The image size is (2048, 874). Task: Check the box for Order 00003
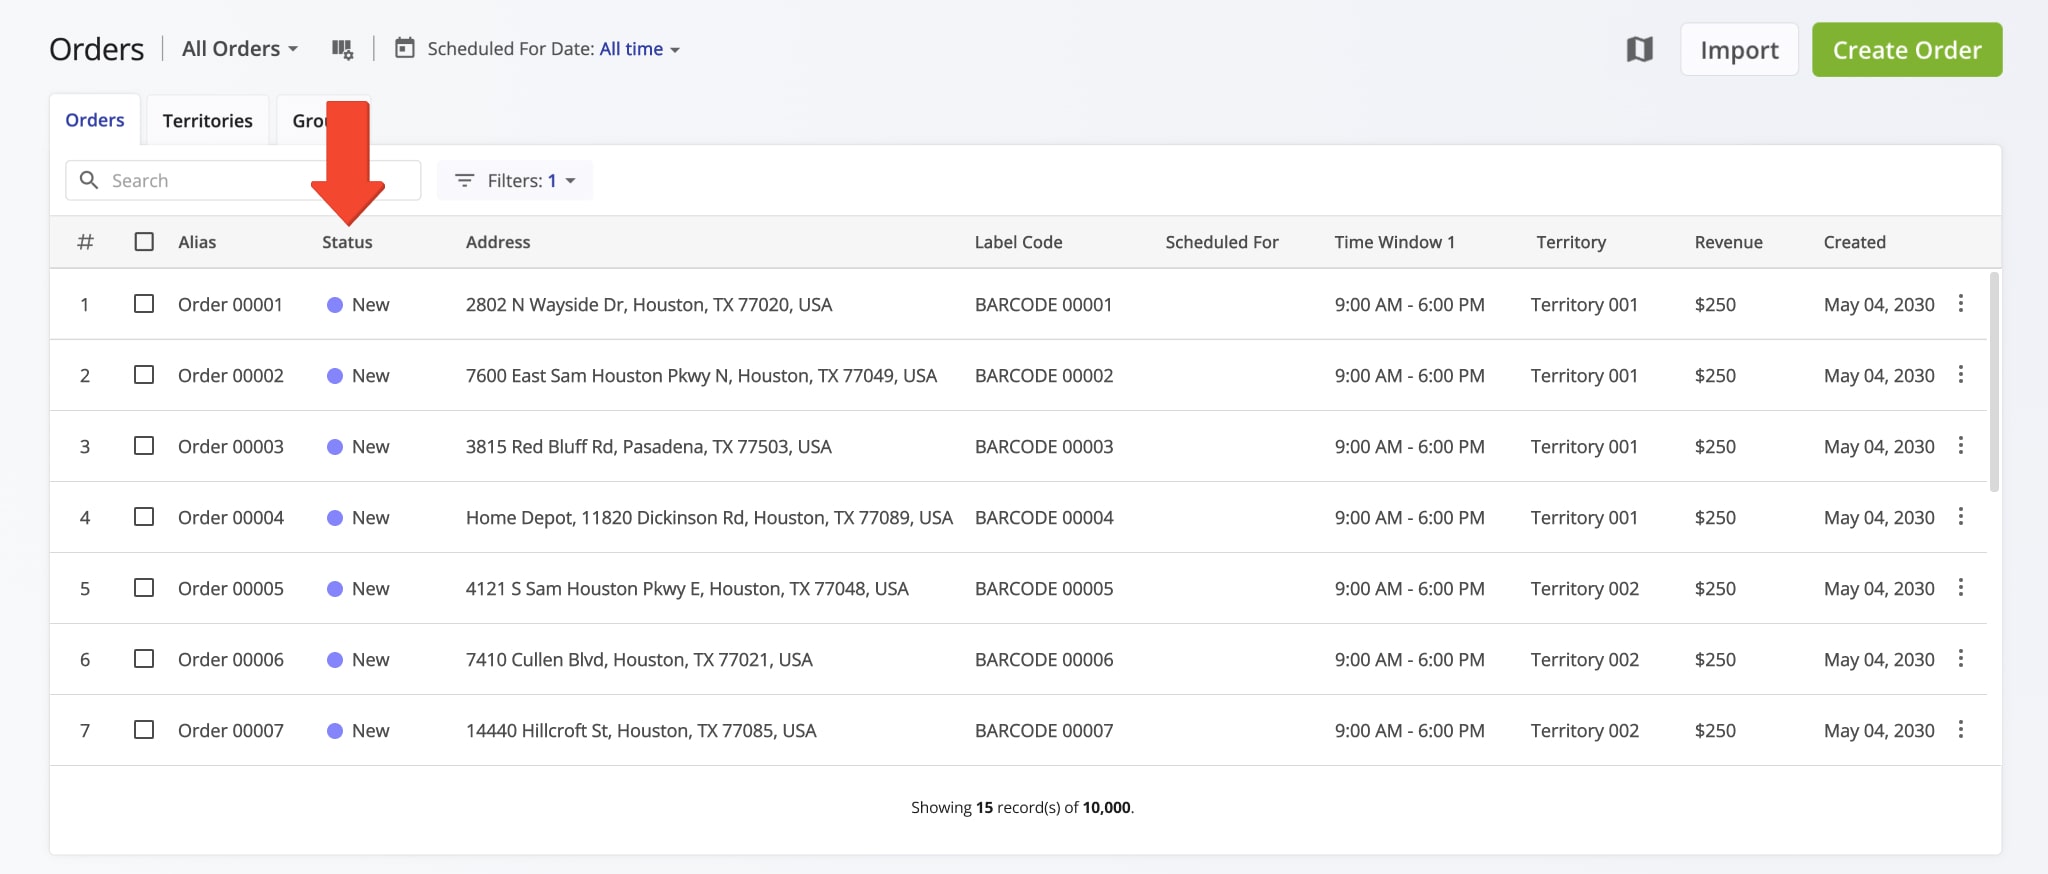click(x=144, y=445)
